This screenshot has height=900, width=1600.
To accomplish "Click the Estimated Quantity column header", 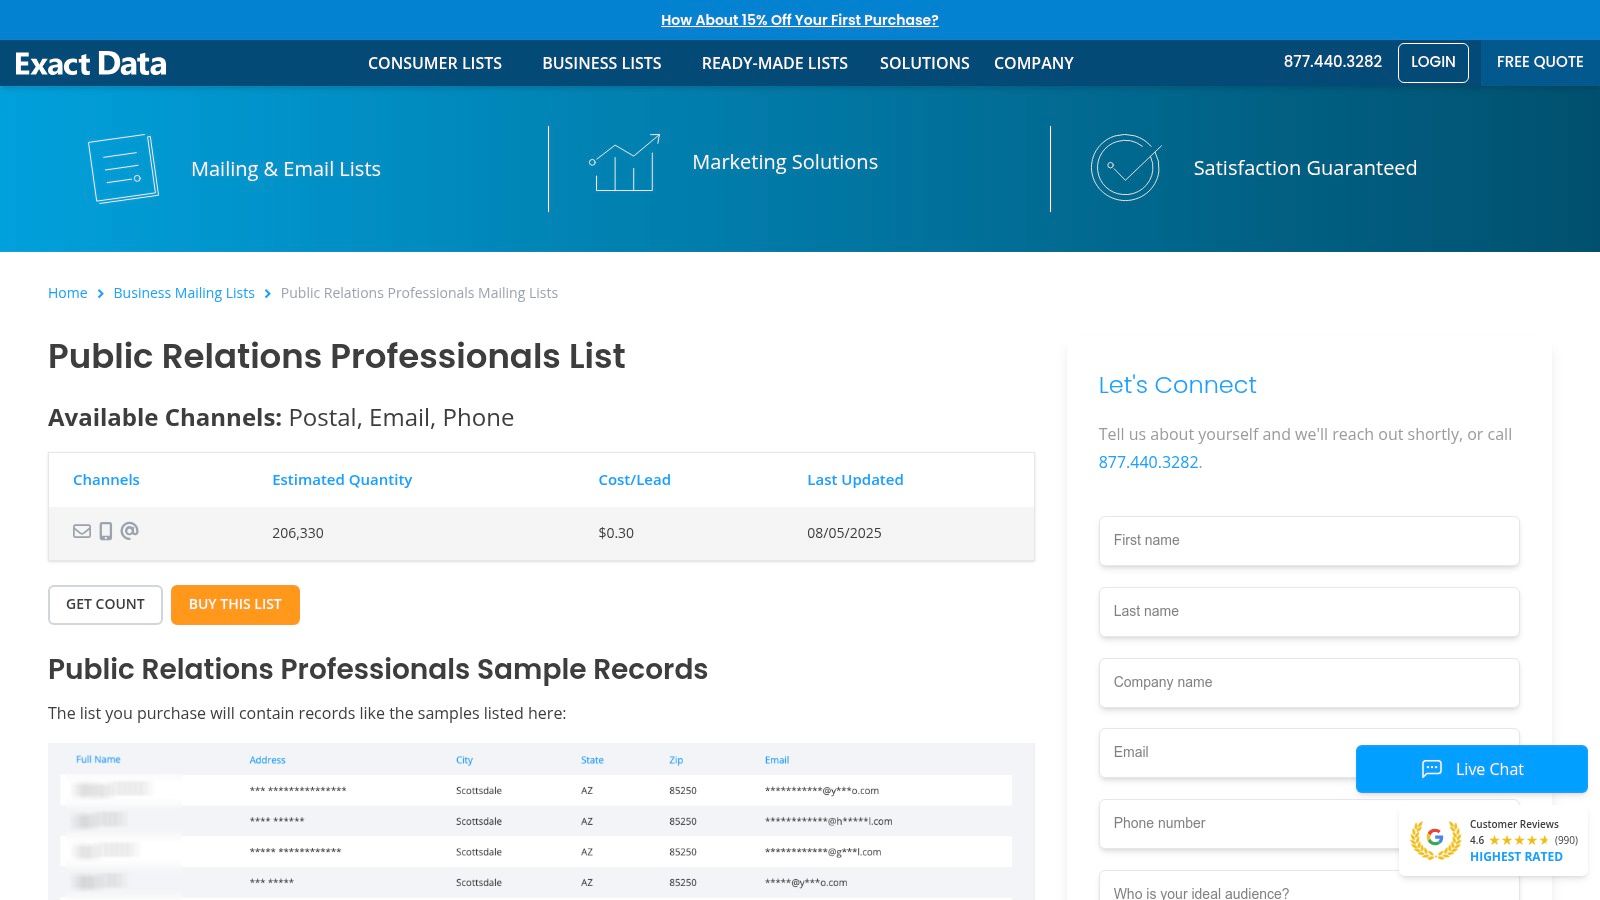I will coord(342,480).
